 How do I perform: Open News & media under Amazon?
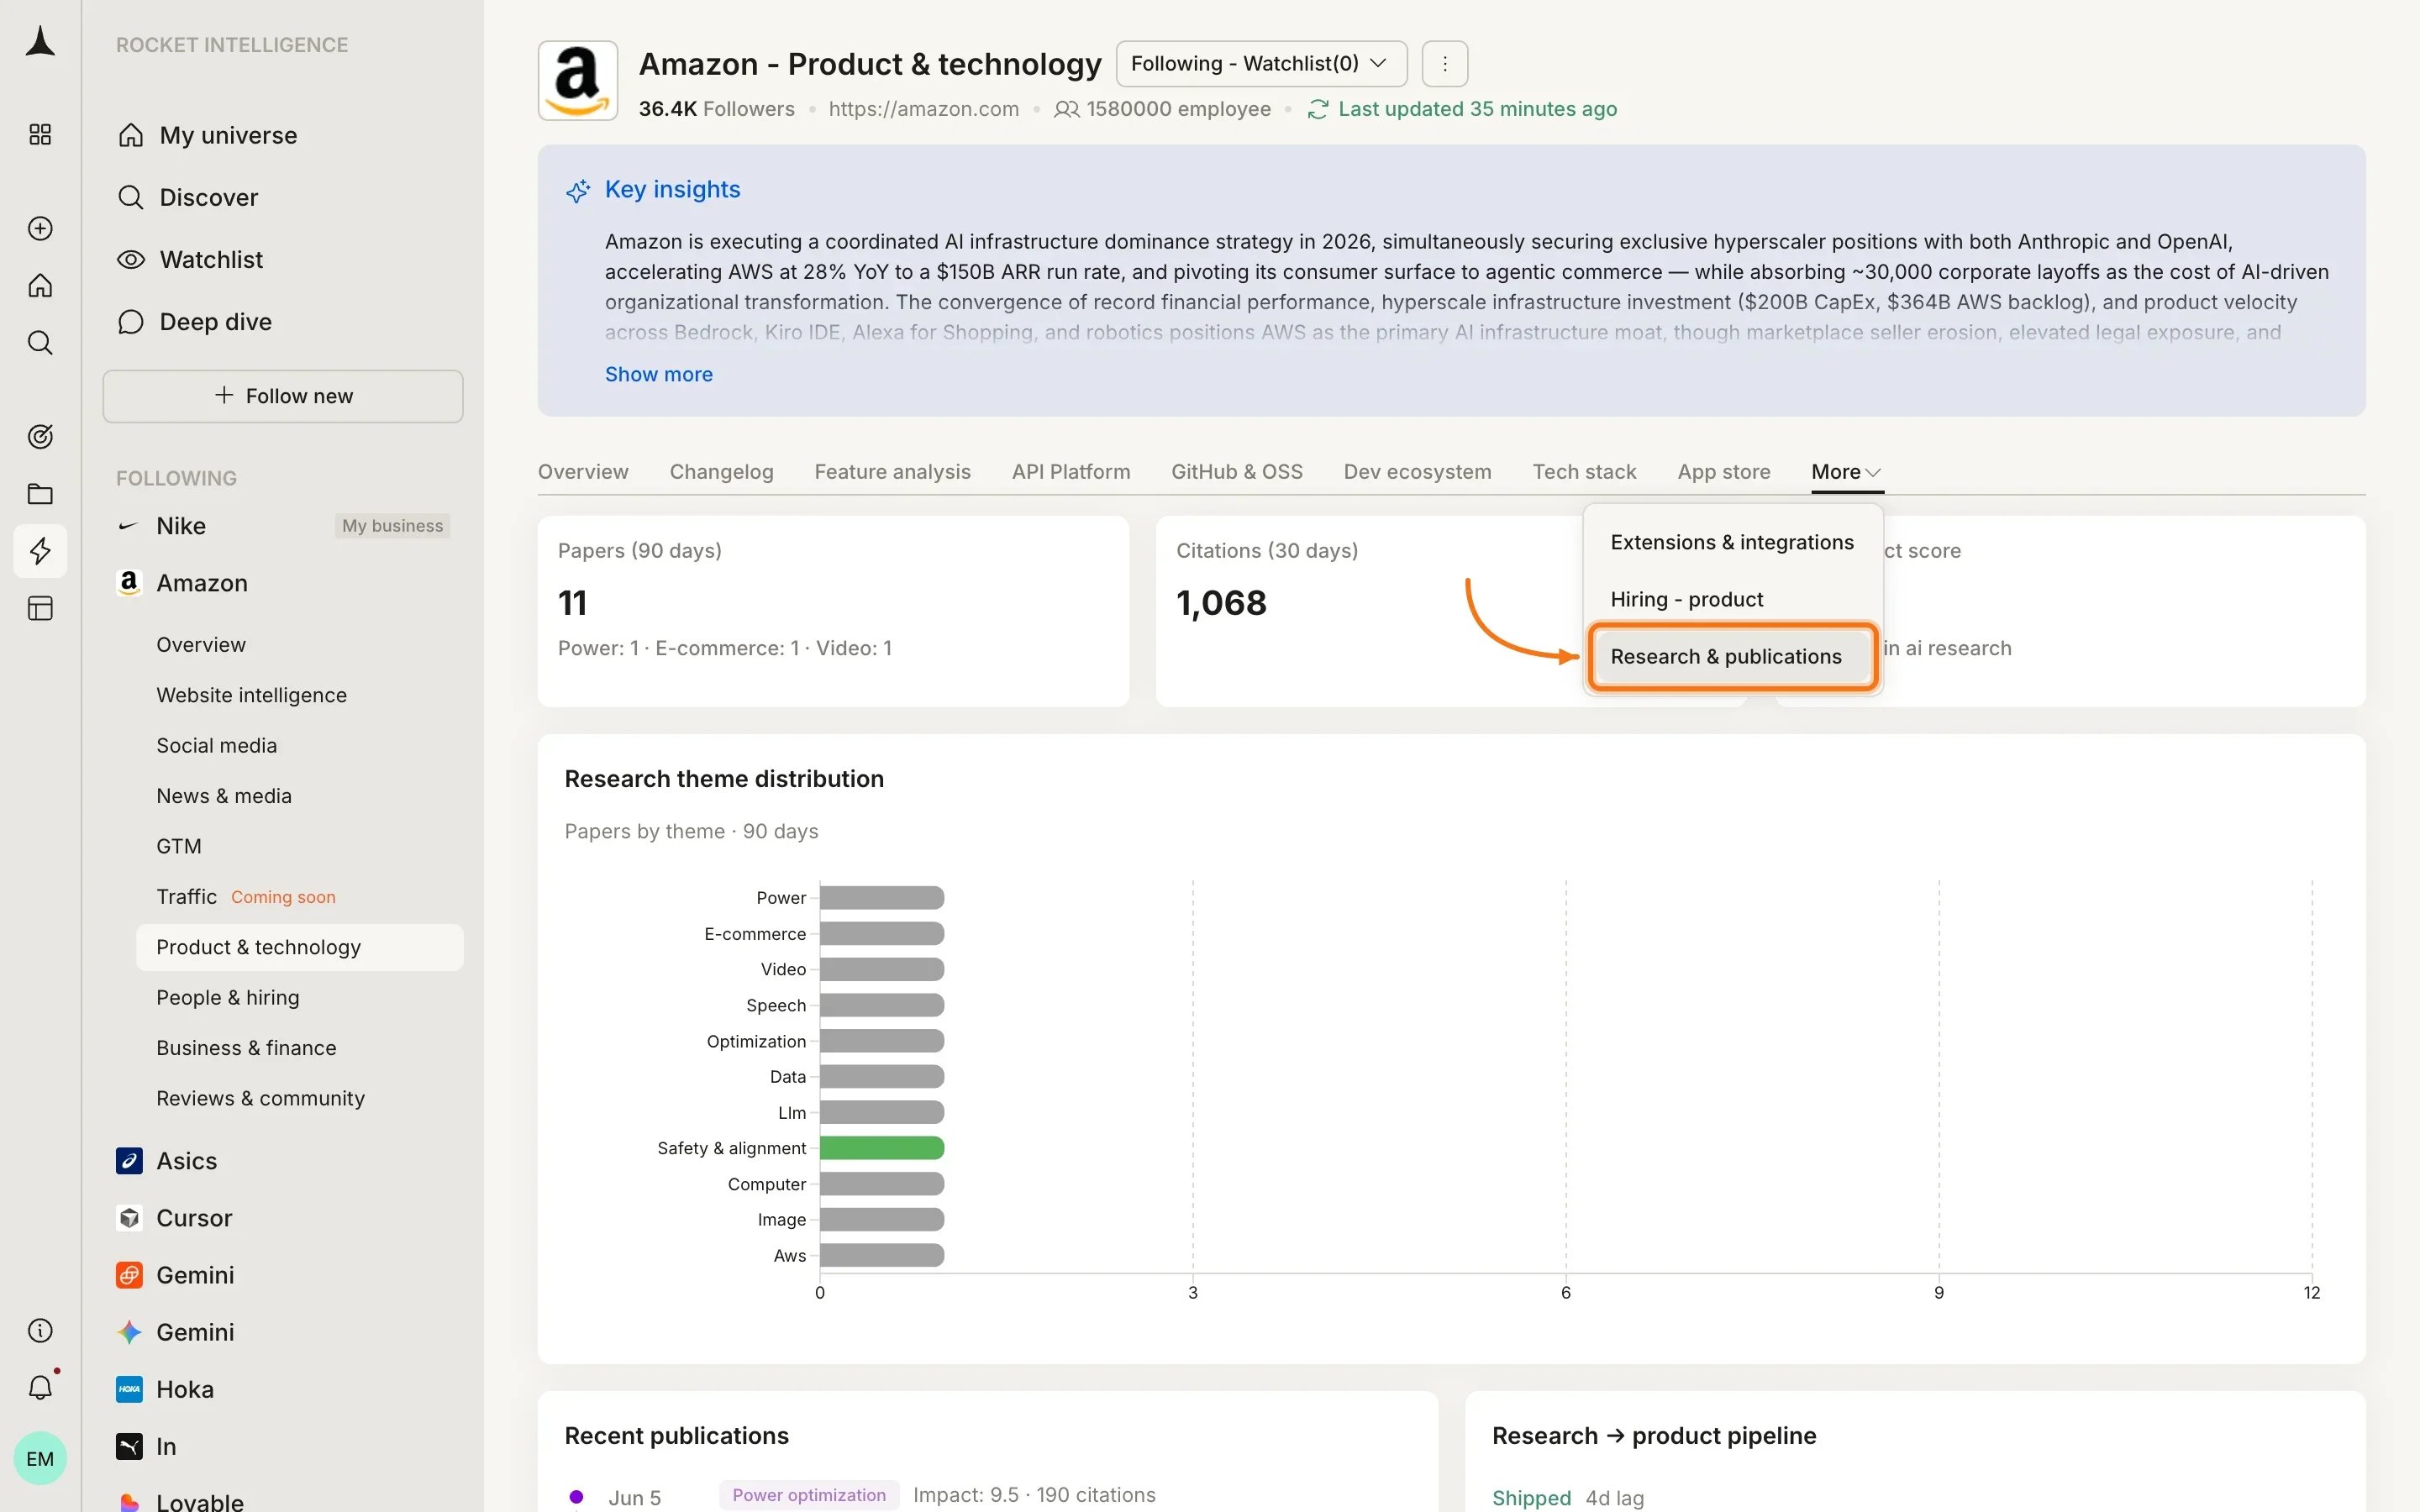click(224, 796)
